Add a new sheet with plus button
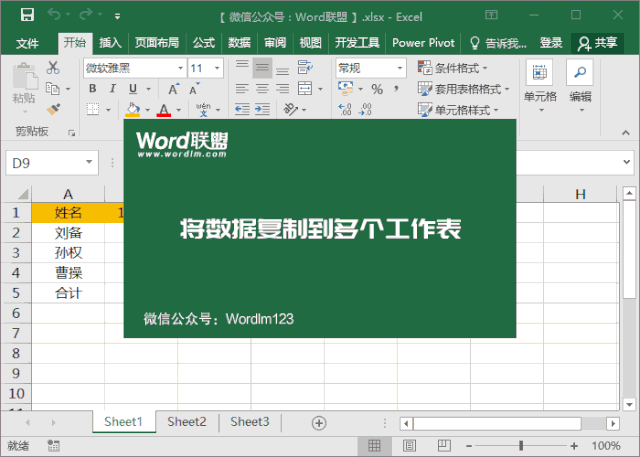The image size is (640, 457). point(319,423)
